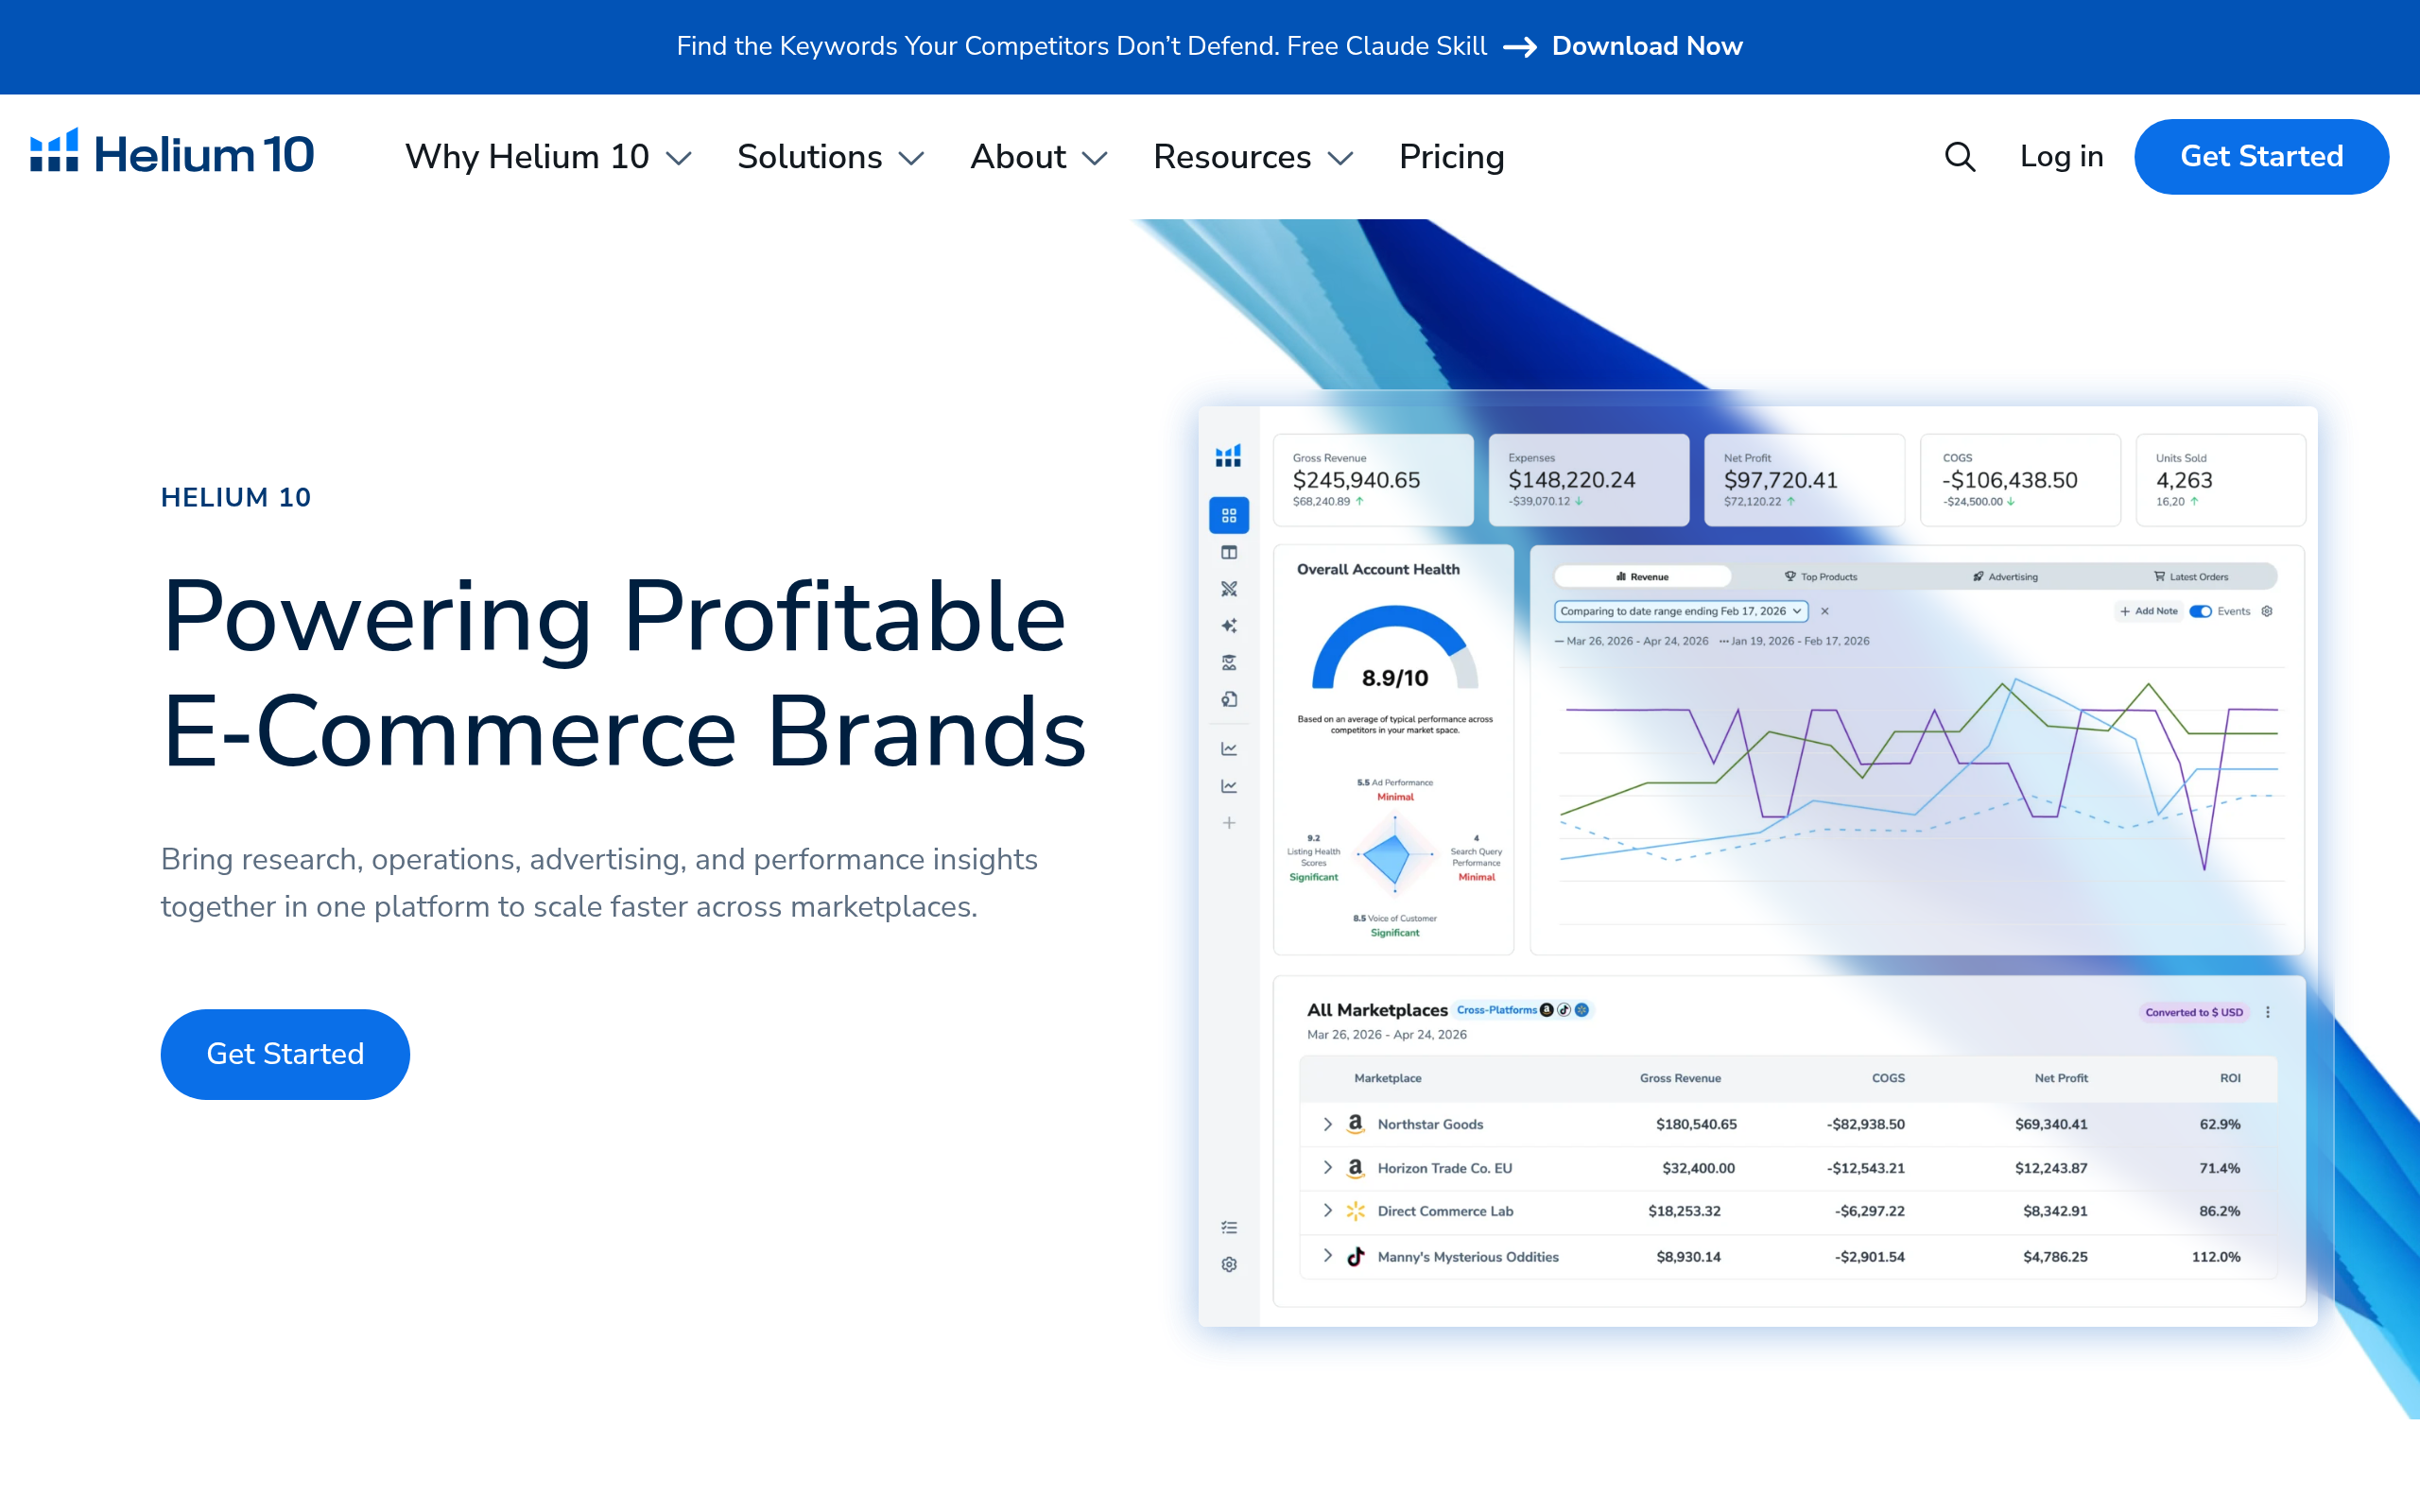Expand the Why Helium 10 menu

(x=548, y=157)
